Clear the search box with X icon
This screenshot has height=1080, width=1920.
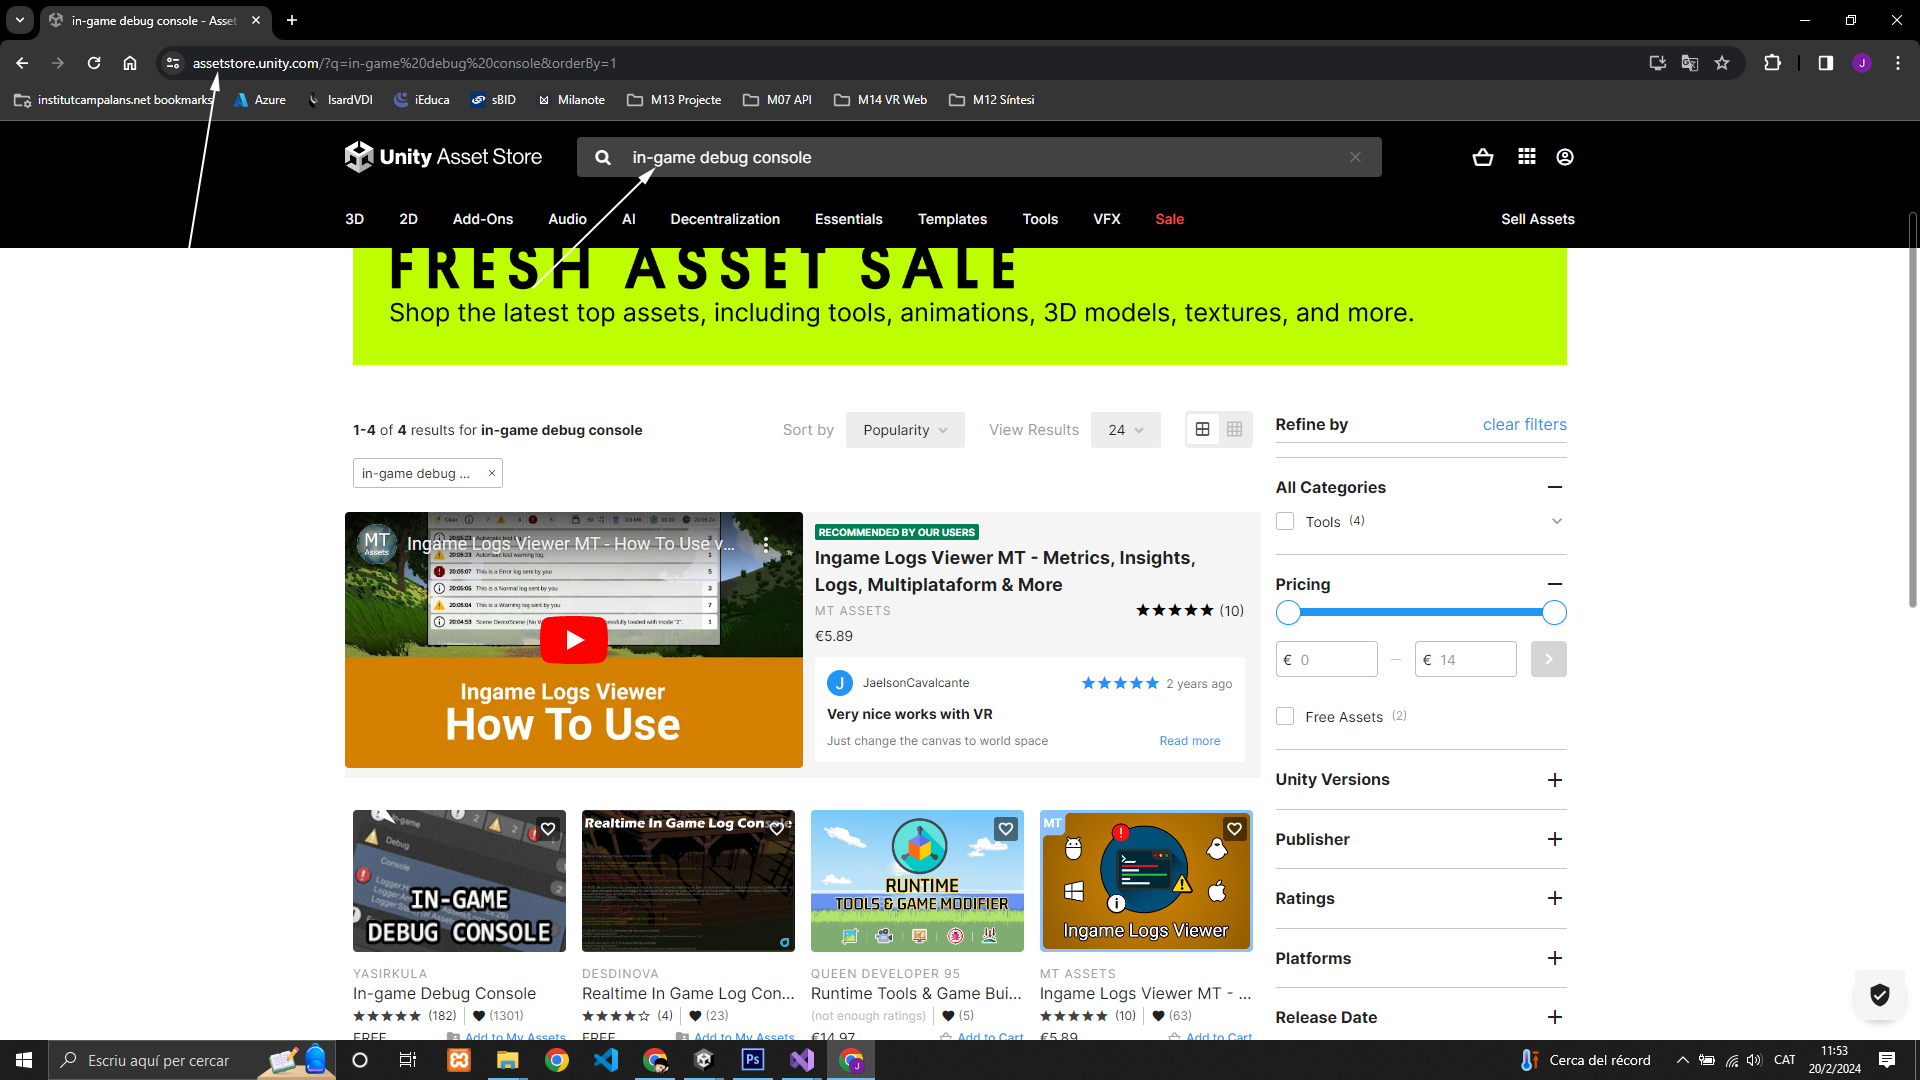[x=1355, y=157]
